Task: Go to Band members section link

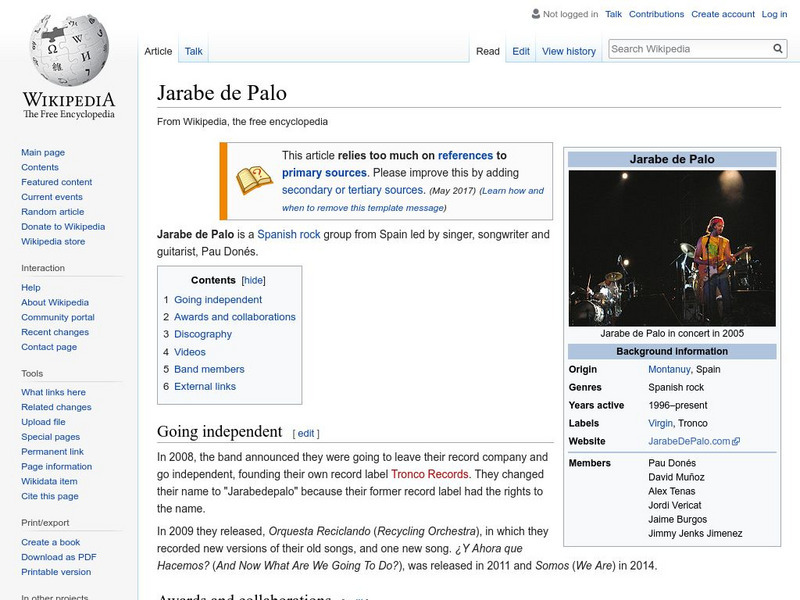Action: (209, 369)
